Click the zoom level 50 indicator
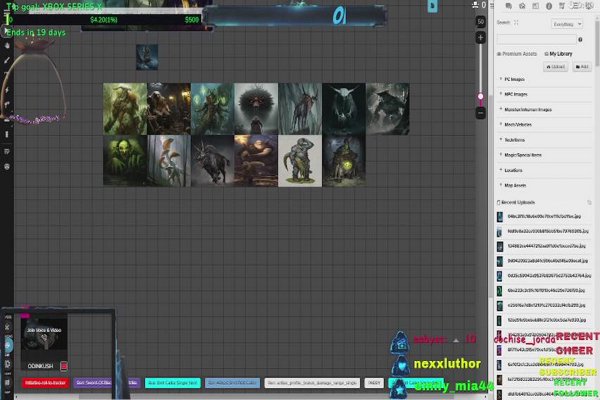Viewport: 600px width, 400px height. tap(481, 22)
